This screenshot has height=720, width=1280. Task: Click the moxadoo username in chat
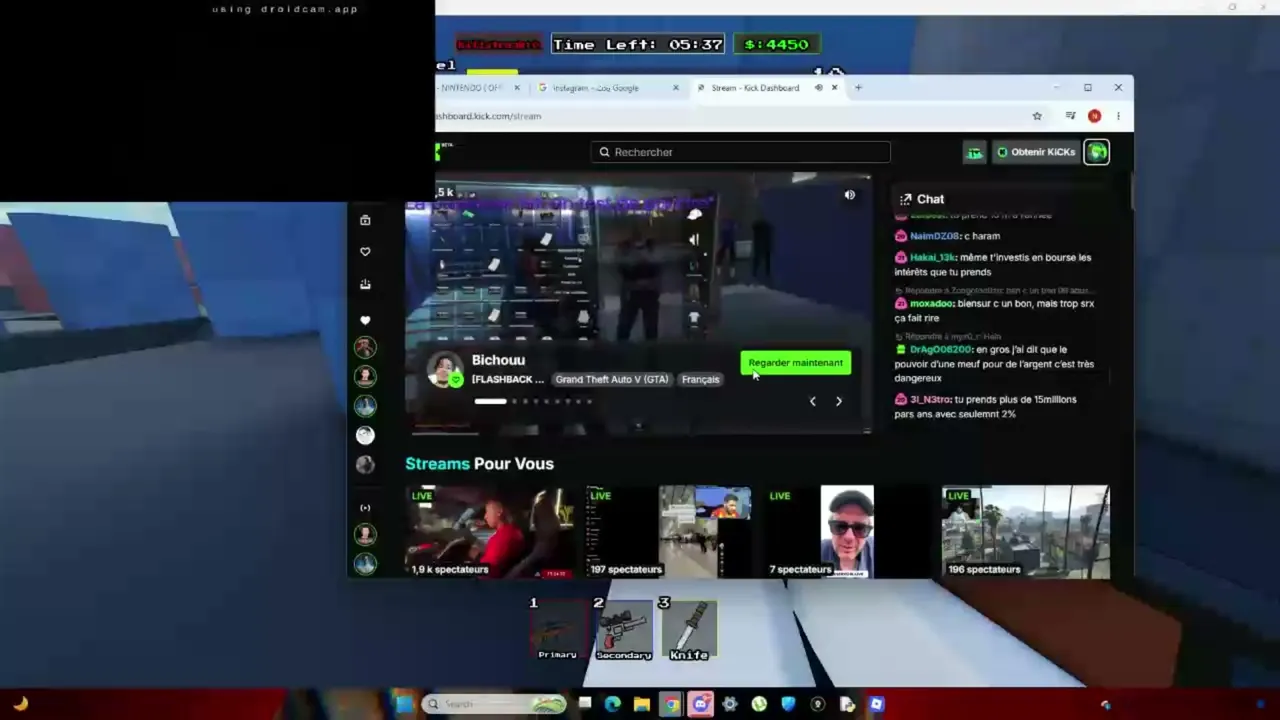[931, 303]
